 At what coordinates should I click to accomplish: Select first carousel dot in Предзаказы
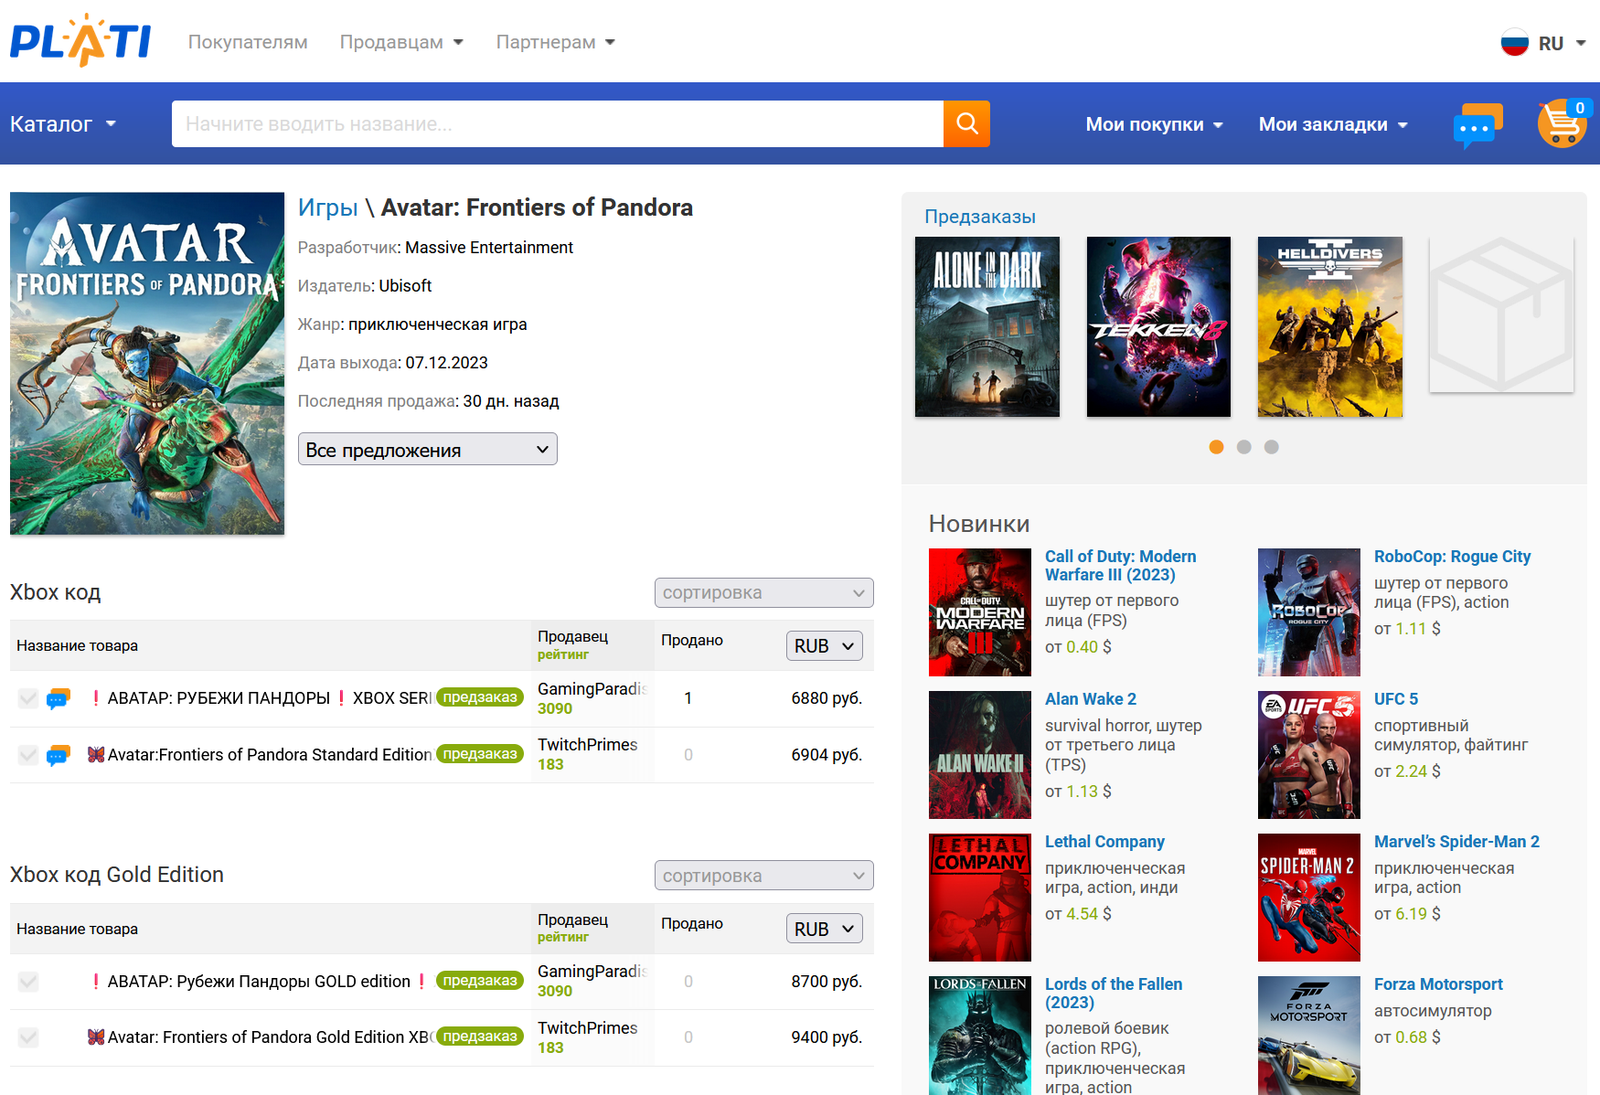pyautogui.click(x=1216, y=447)
